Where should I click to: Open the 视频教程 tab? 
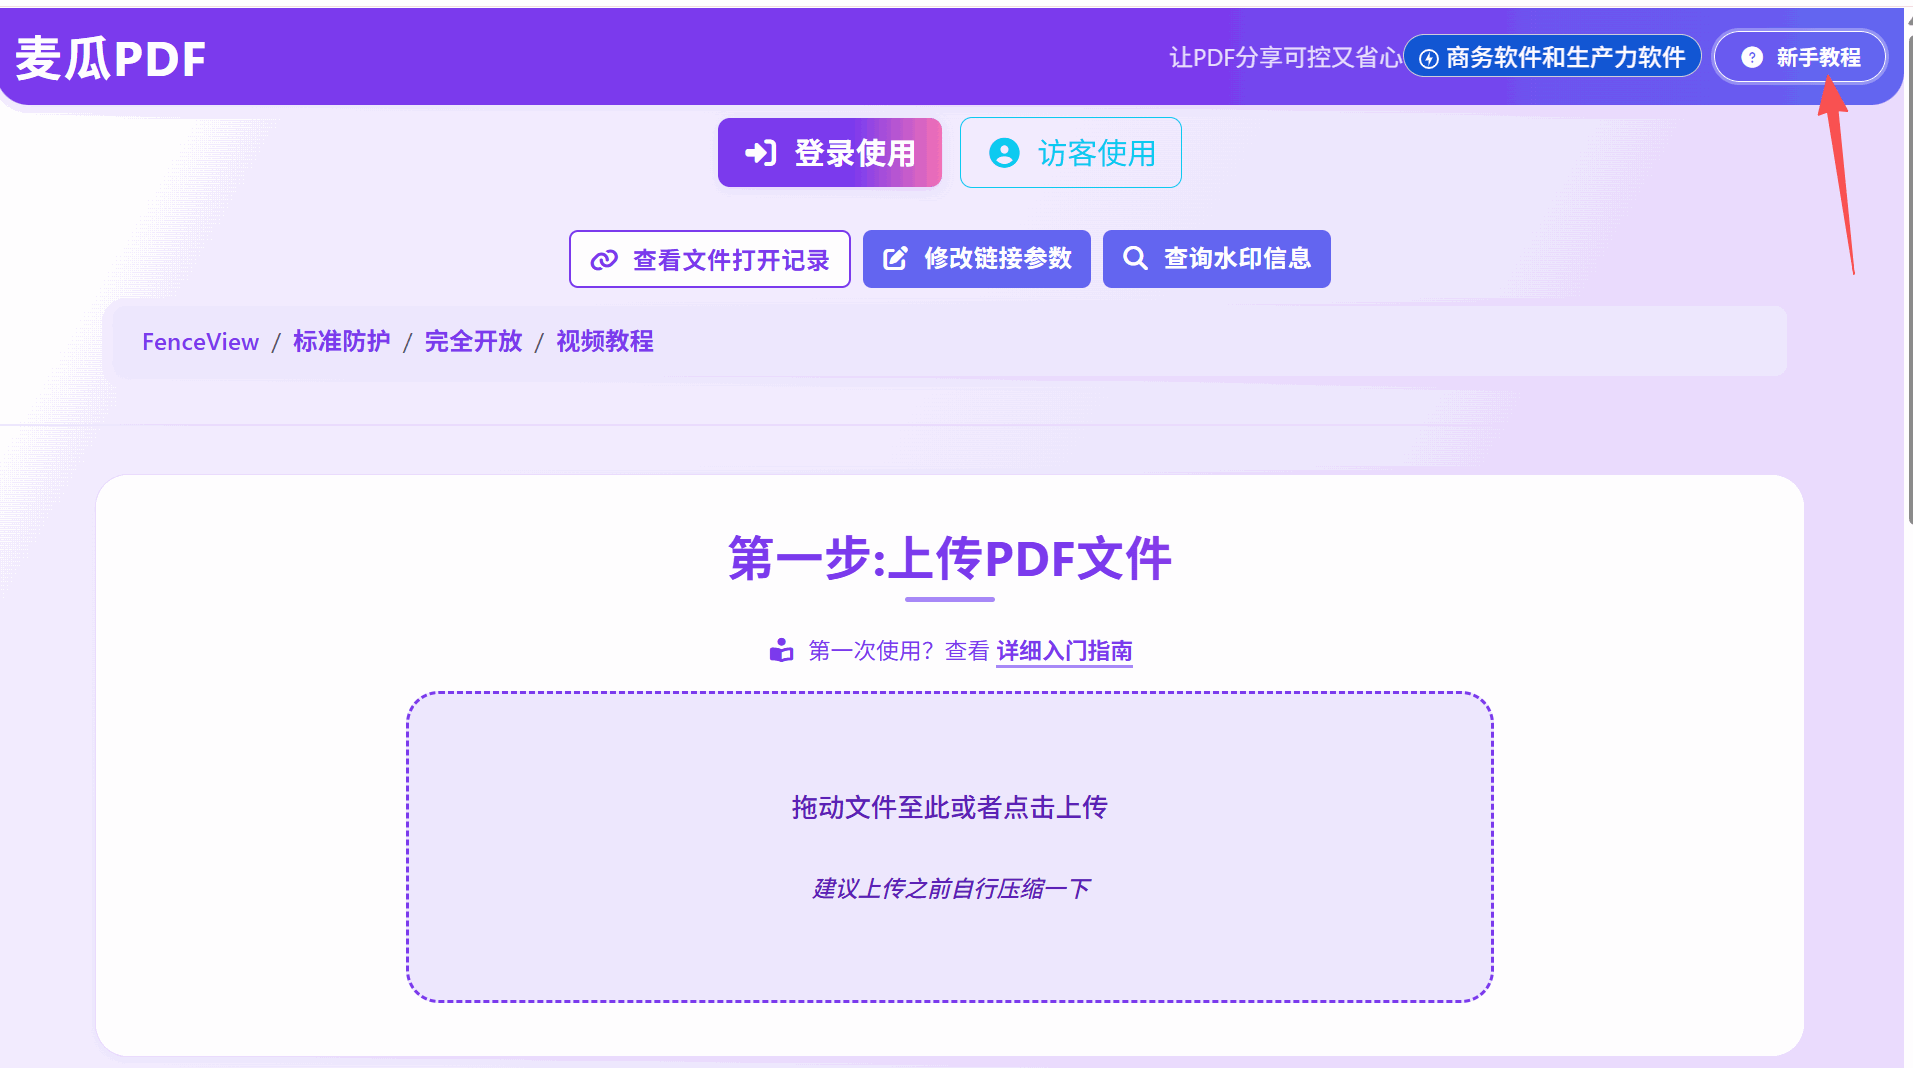(604, 341)
